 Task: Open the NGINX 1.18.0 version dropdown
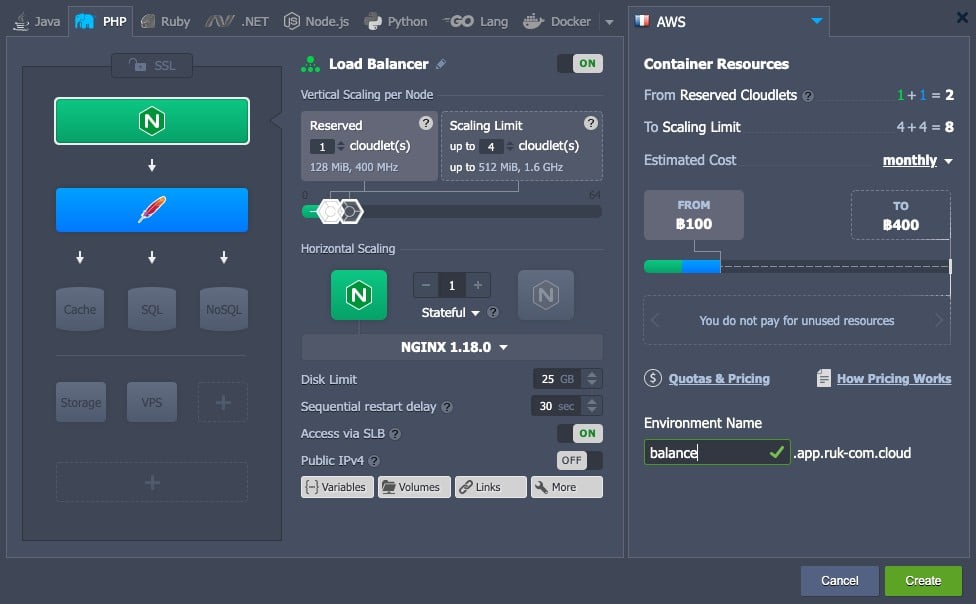[453, 347]
